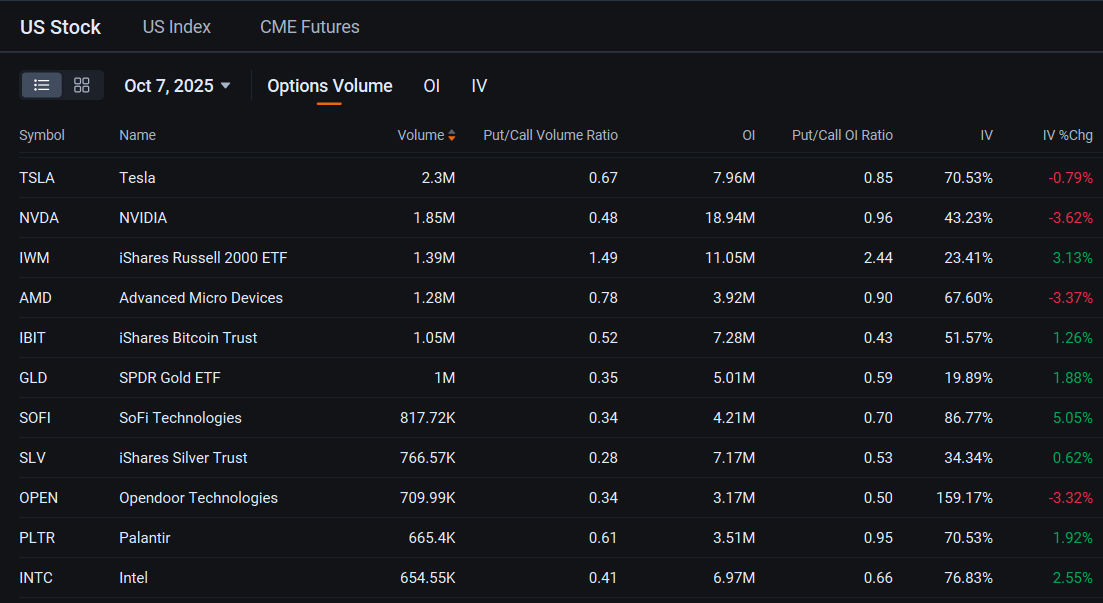Select the Options Volume tab

[x=330, y=86]
